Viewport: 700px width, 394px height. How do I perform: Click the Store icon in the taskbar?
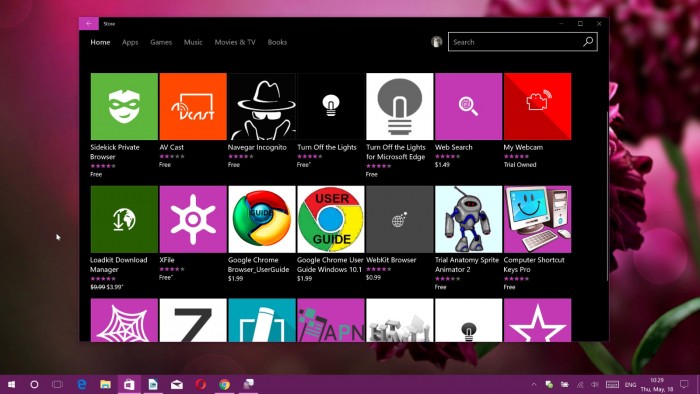coord(129,384)
